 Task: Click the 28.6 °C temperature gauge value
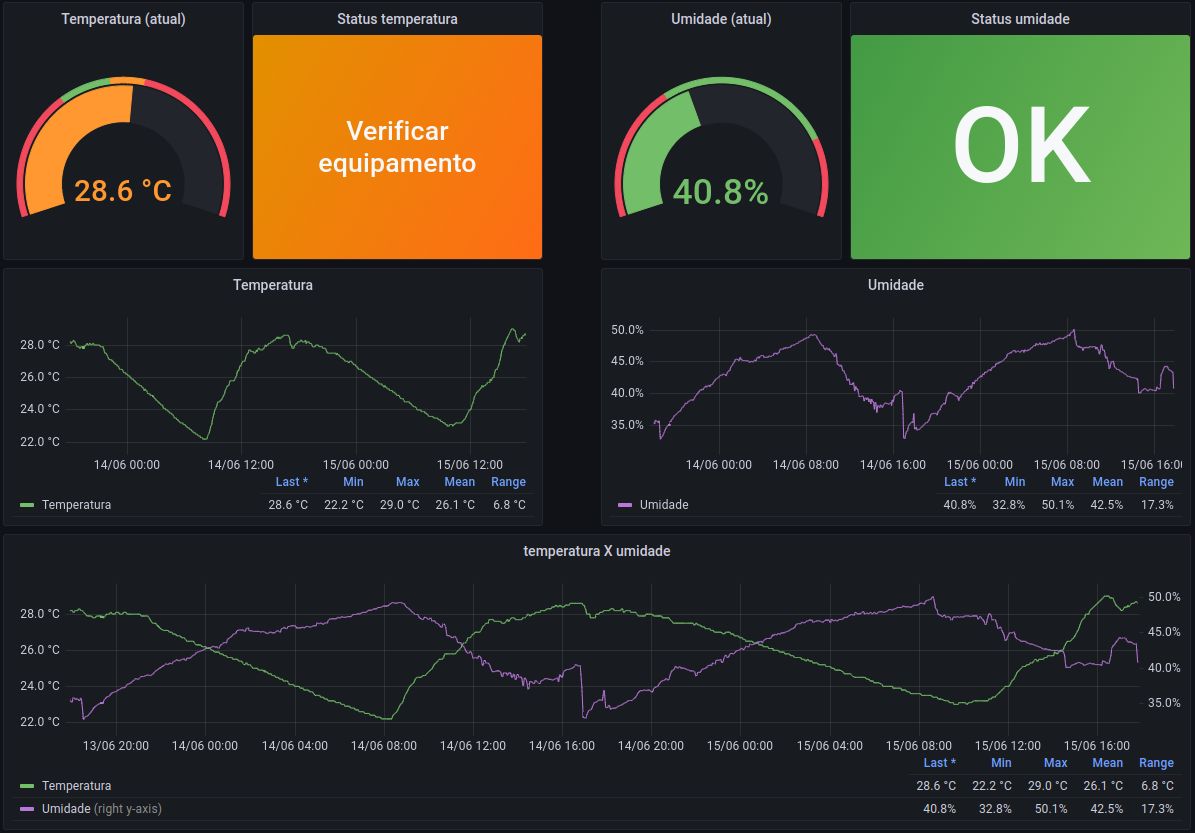(123, 190)
